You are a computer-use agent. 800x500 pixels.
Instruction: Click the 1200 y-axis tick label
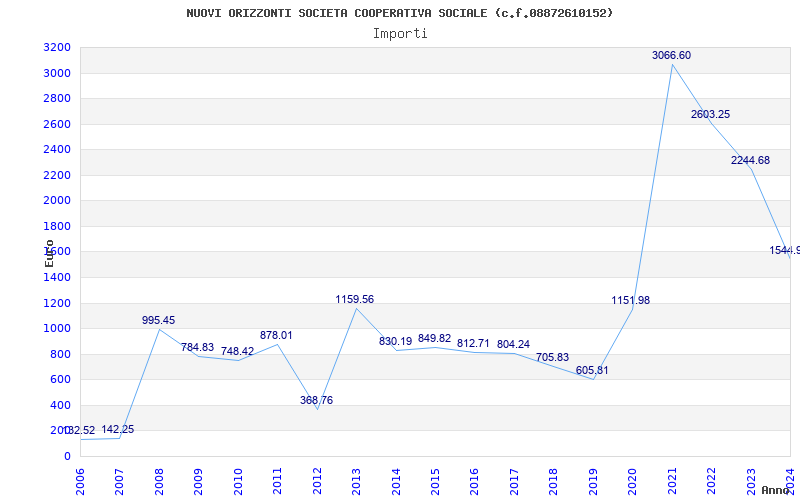(x=57, y=304)
